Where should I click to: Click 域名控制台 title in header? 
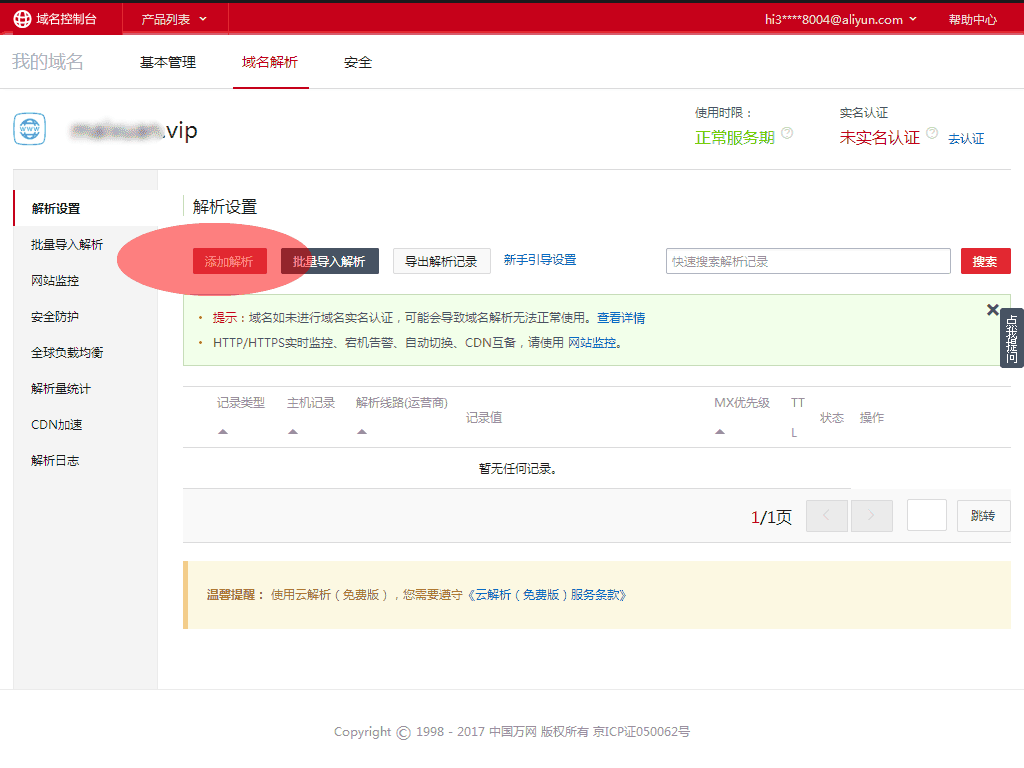(x=67, y=19)
